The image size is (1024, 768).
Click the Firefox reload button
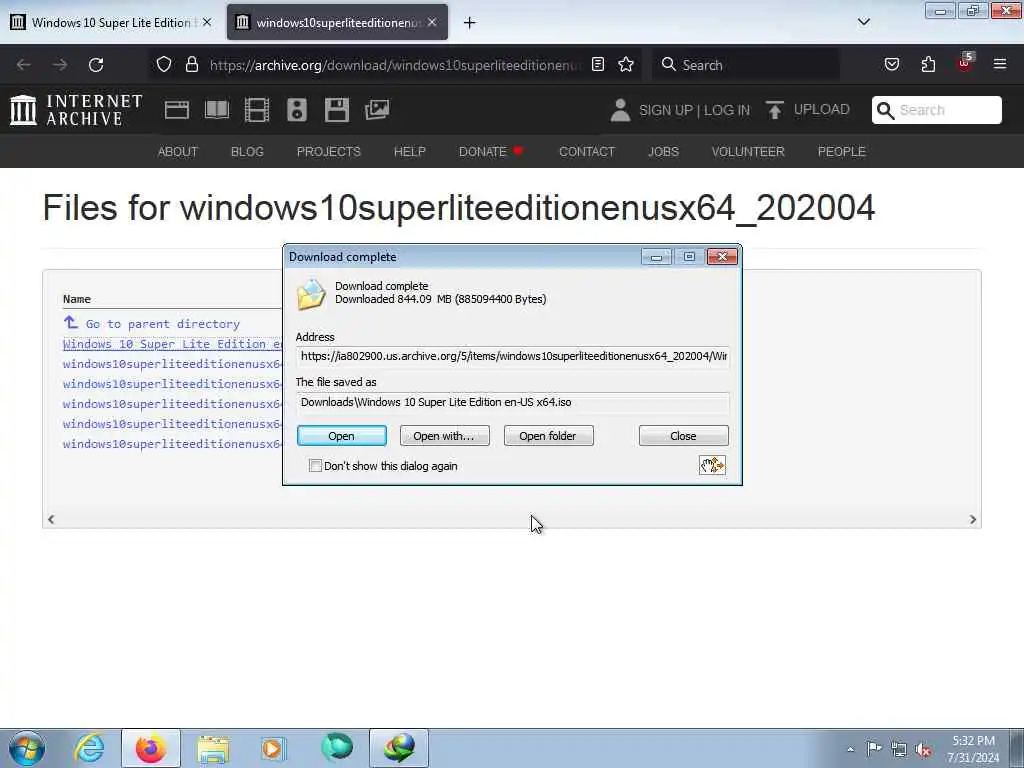click(x=96, y=65)
